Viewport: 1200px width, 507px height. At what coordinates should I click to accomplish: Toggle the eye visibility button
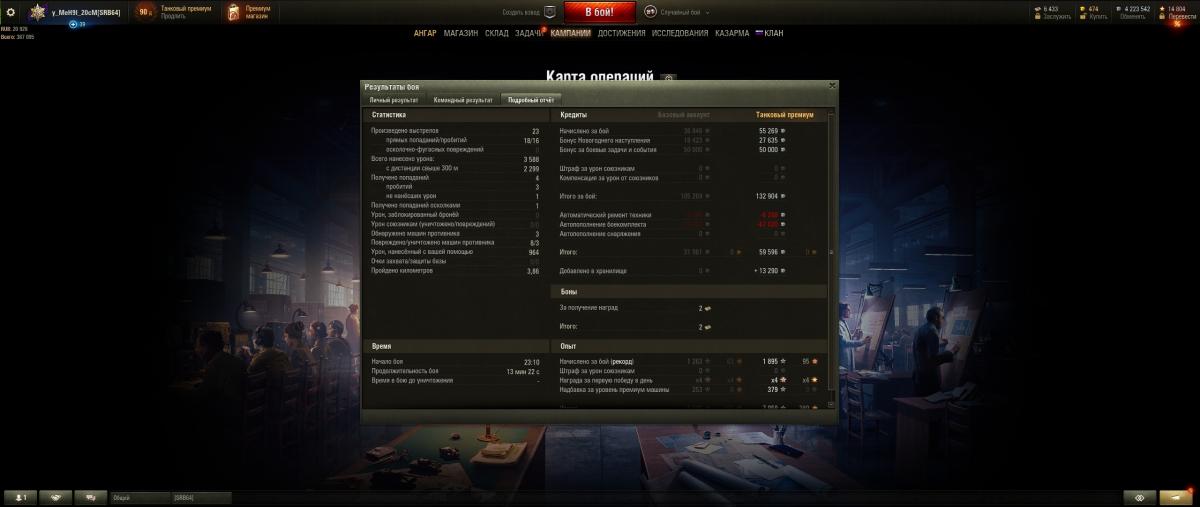coord(1139,497)
